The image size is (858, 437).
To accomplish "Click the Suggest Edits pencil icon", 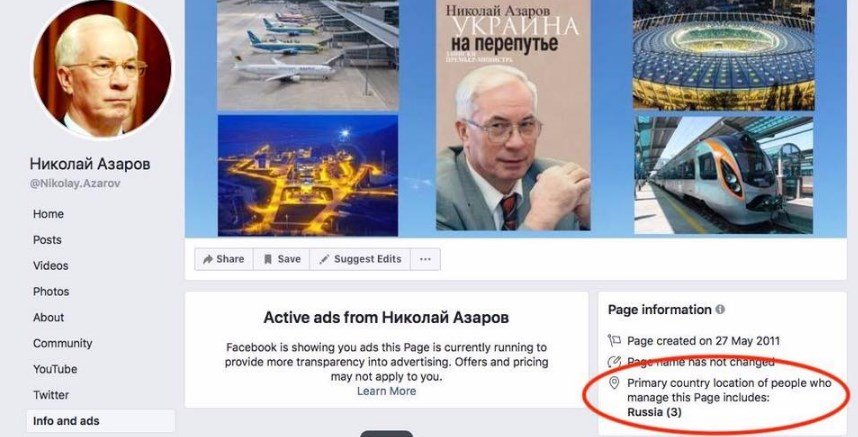I will click(324, 259).
